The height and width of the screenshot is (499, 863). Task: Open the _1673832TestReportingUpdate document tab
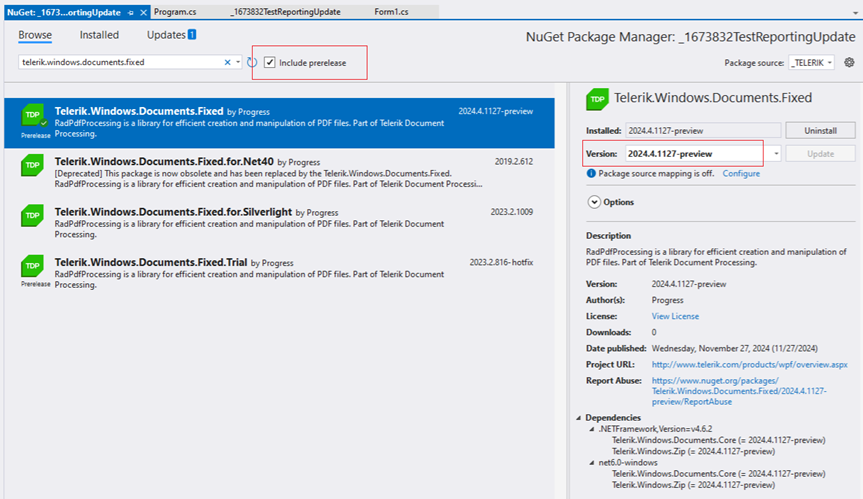coord(285,12)
